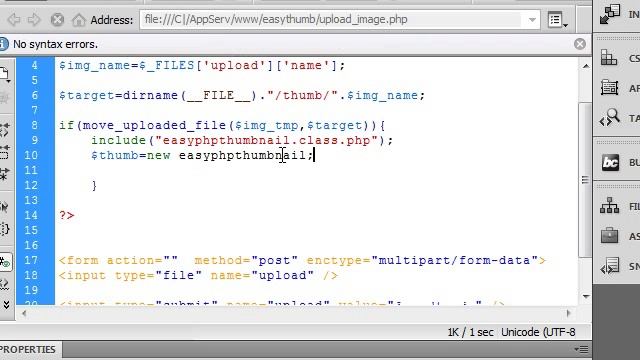Click the horizontal scrollbar left arrow

tap(24, 313)
